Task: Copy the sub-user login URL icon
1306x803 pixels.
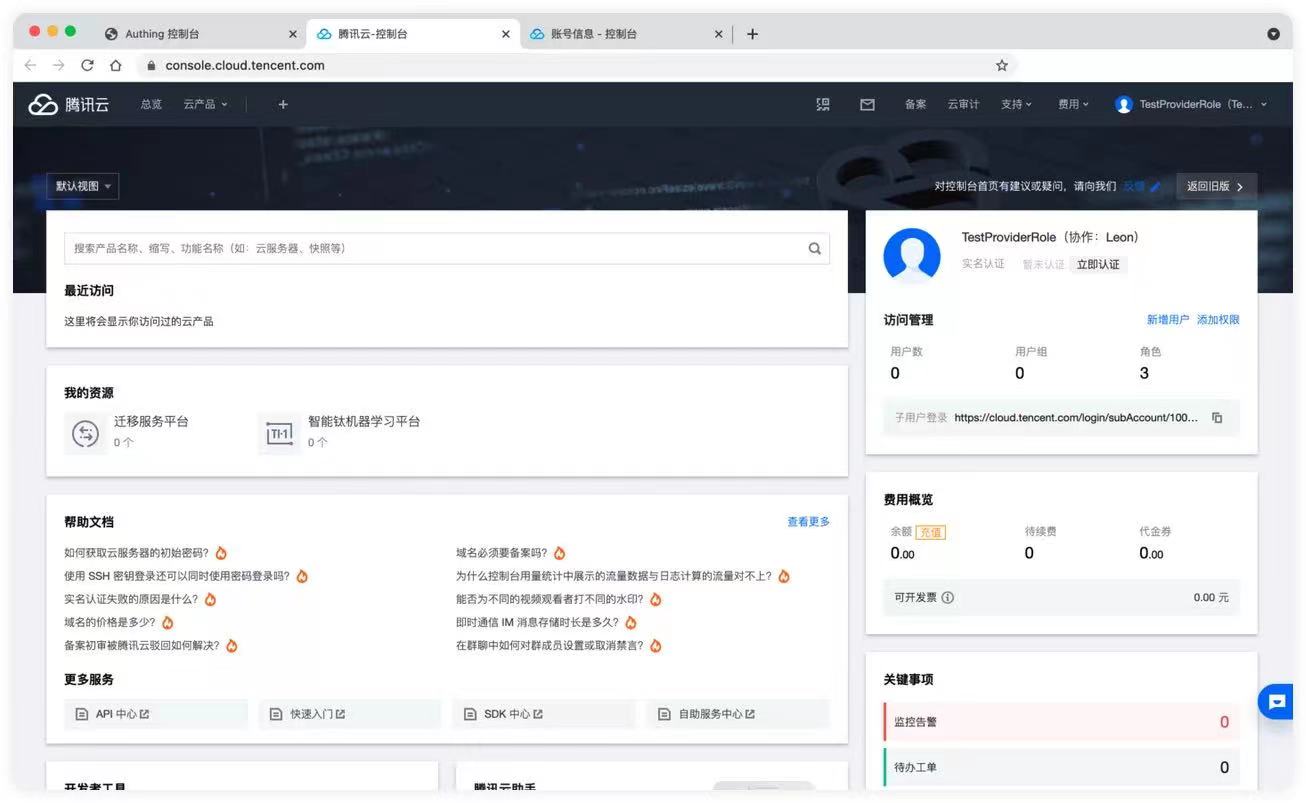Action: point(1217,418)
